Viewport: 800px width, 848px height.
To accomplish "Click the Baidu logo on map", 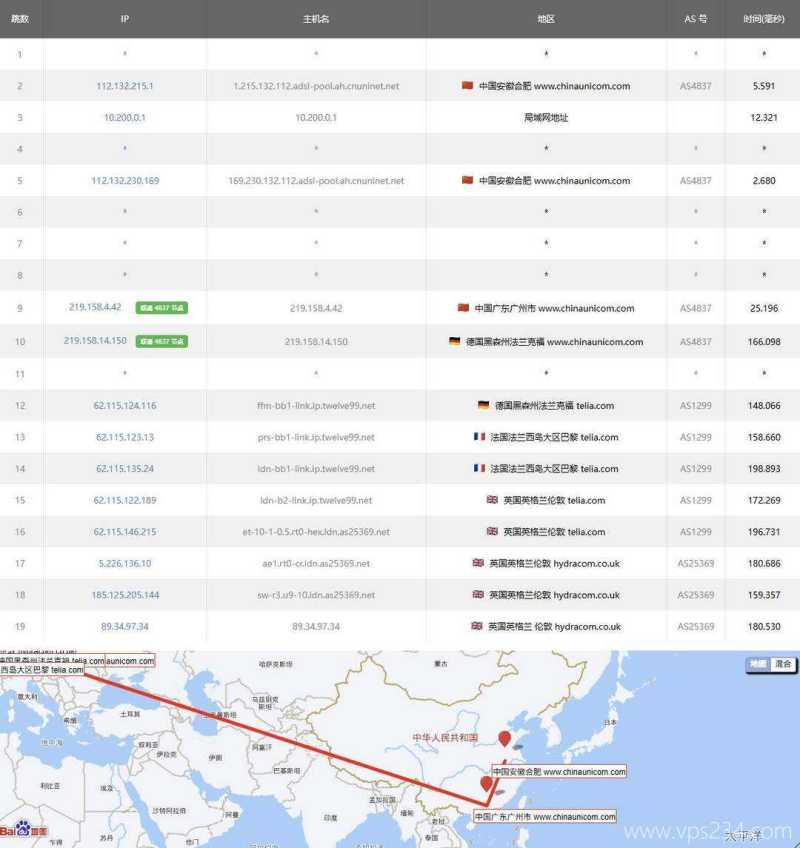I will 21,830.
